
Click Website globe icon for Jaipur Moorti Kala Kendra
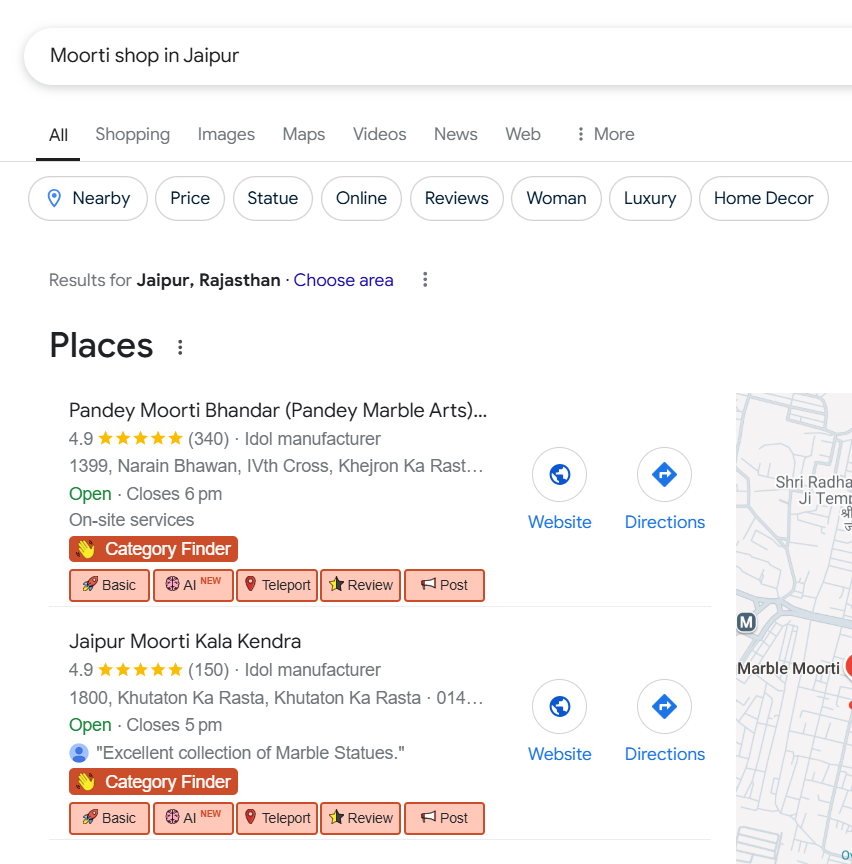click(x=560, y=707)
